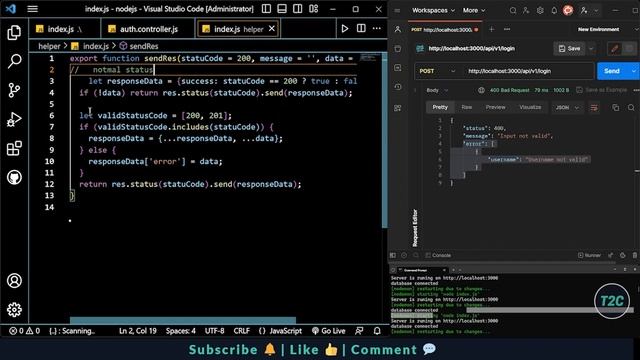Screen dimensions: 640x360
Task: Copy the response body
Action: coord(616,108)
